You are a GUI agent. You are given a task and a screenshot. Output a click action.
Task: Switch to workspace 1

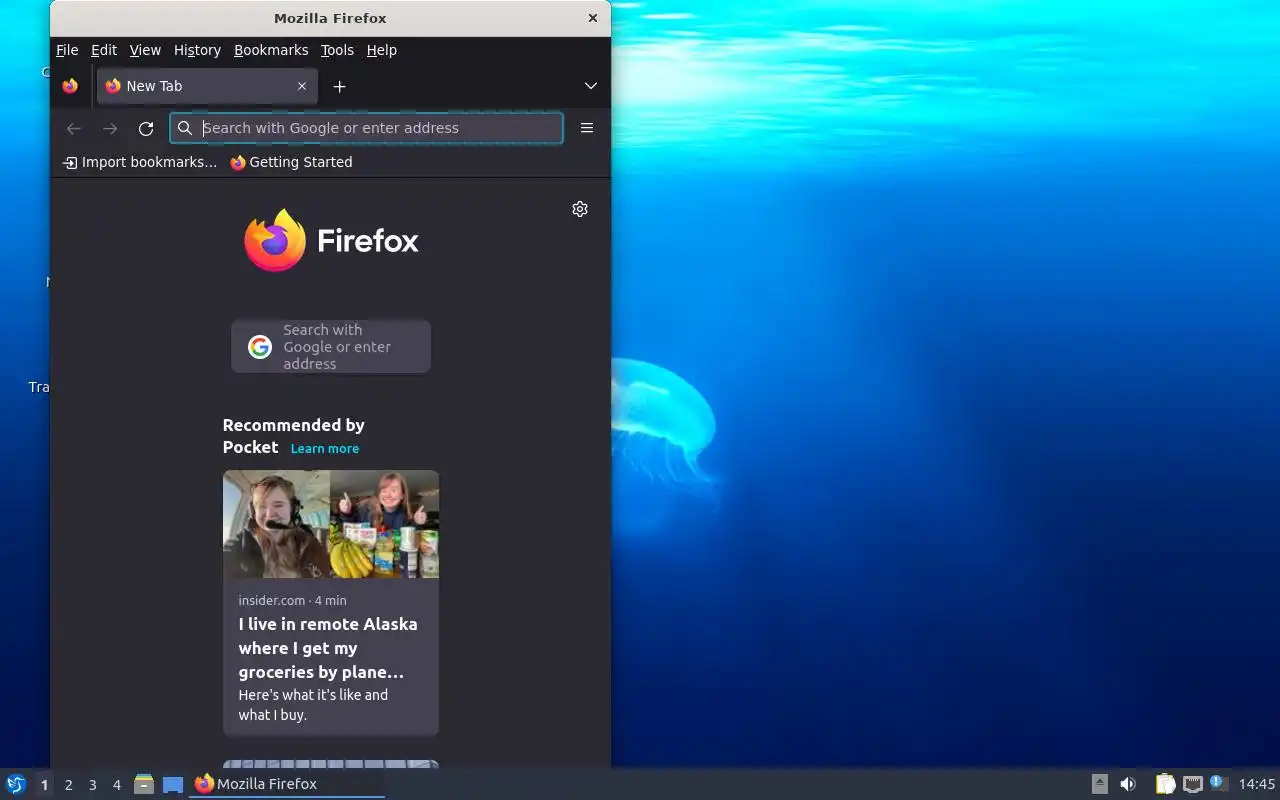tap(44, 785)
